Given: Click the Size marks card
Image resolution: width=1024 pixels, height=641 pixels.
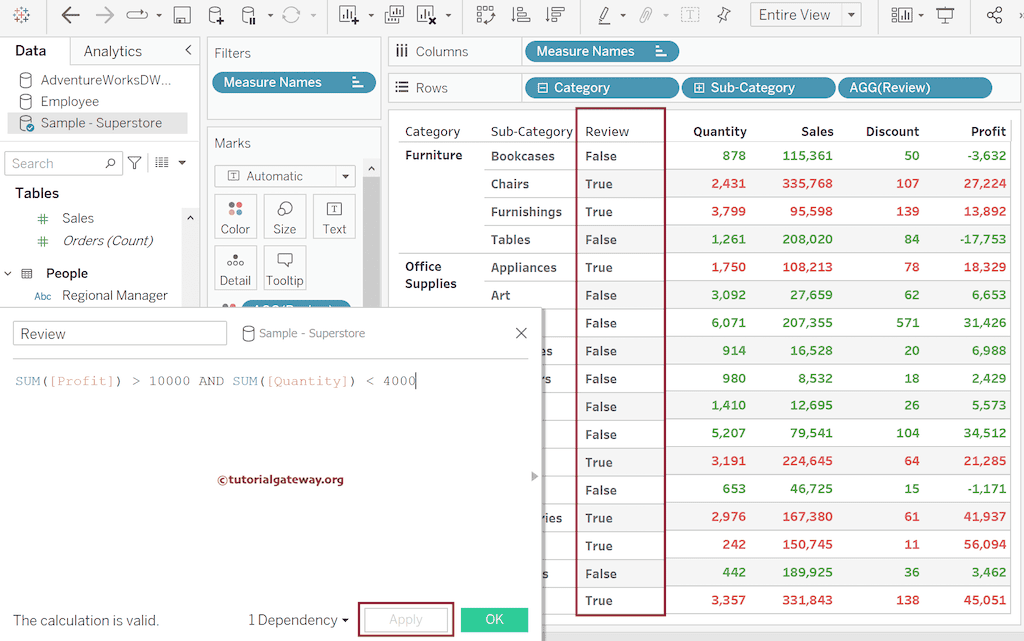Looking at the screenshot, I should pos(285,216).
